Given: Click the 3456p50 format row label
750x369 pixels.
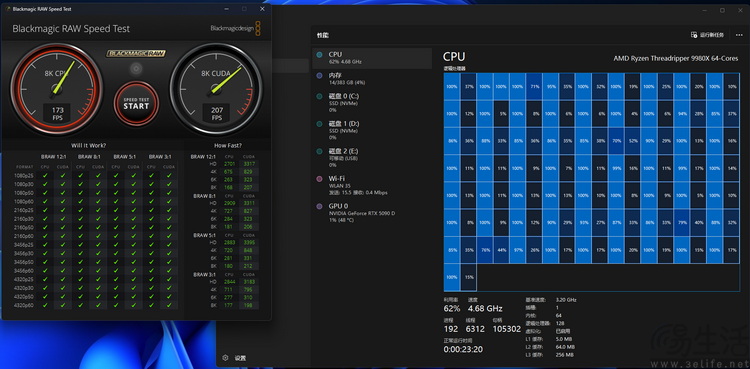Looking at the screenshot, I should 24,262.
